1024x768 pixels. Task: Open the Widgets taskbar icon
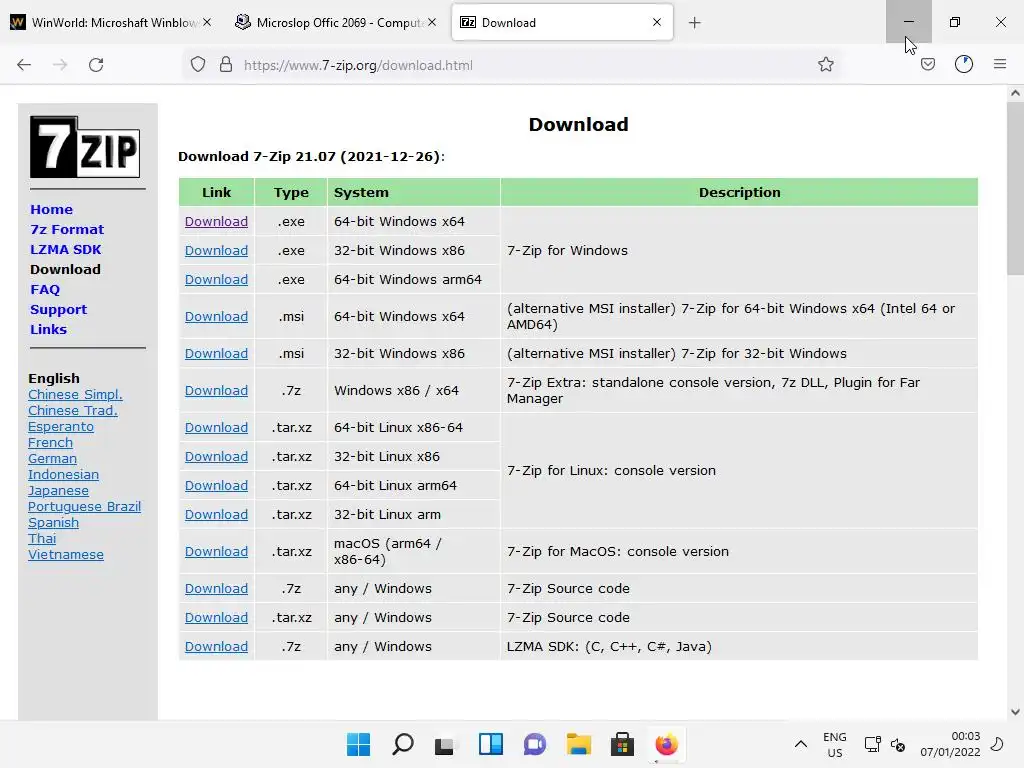point(490,744)
